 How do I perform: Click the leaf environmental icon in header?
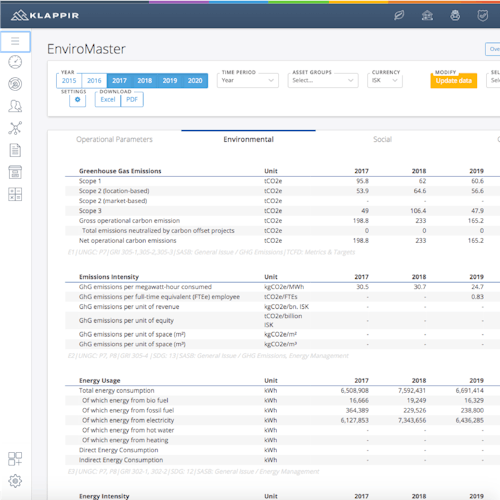point(399,15)
